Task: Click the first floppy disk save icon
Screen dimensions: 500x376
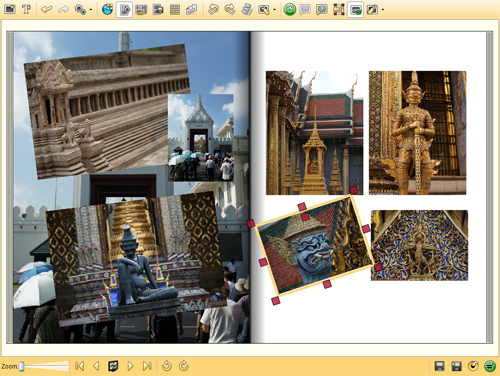Action: (440, 366)
